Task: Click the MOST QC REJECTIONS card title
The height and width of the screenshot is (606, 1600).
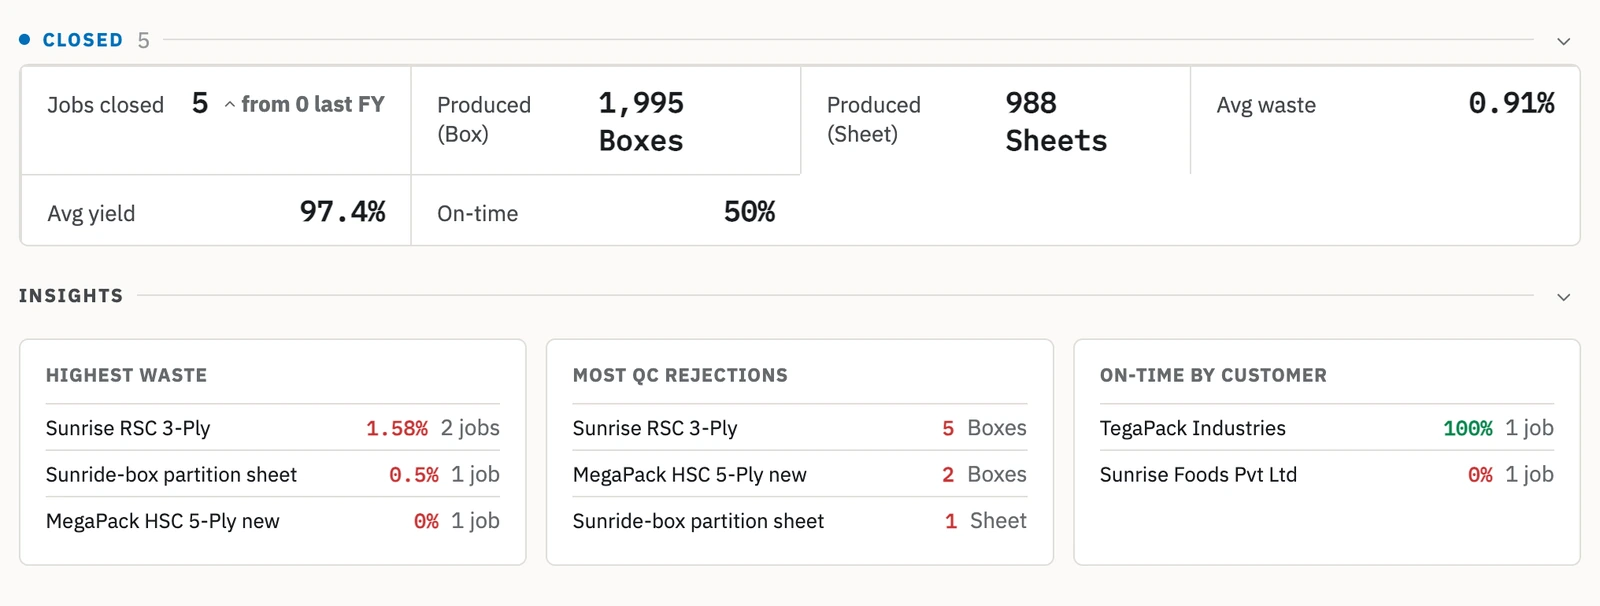Action: point(680,375)
